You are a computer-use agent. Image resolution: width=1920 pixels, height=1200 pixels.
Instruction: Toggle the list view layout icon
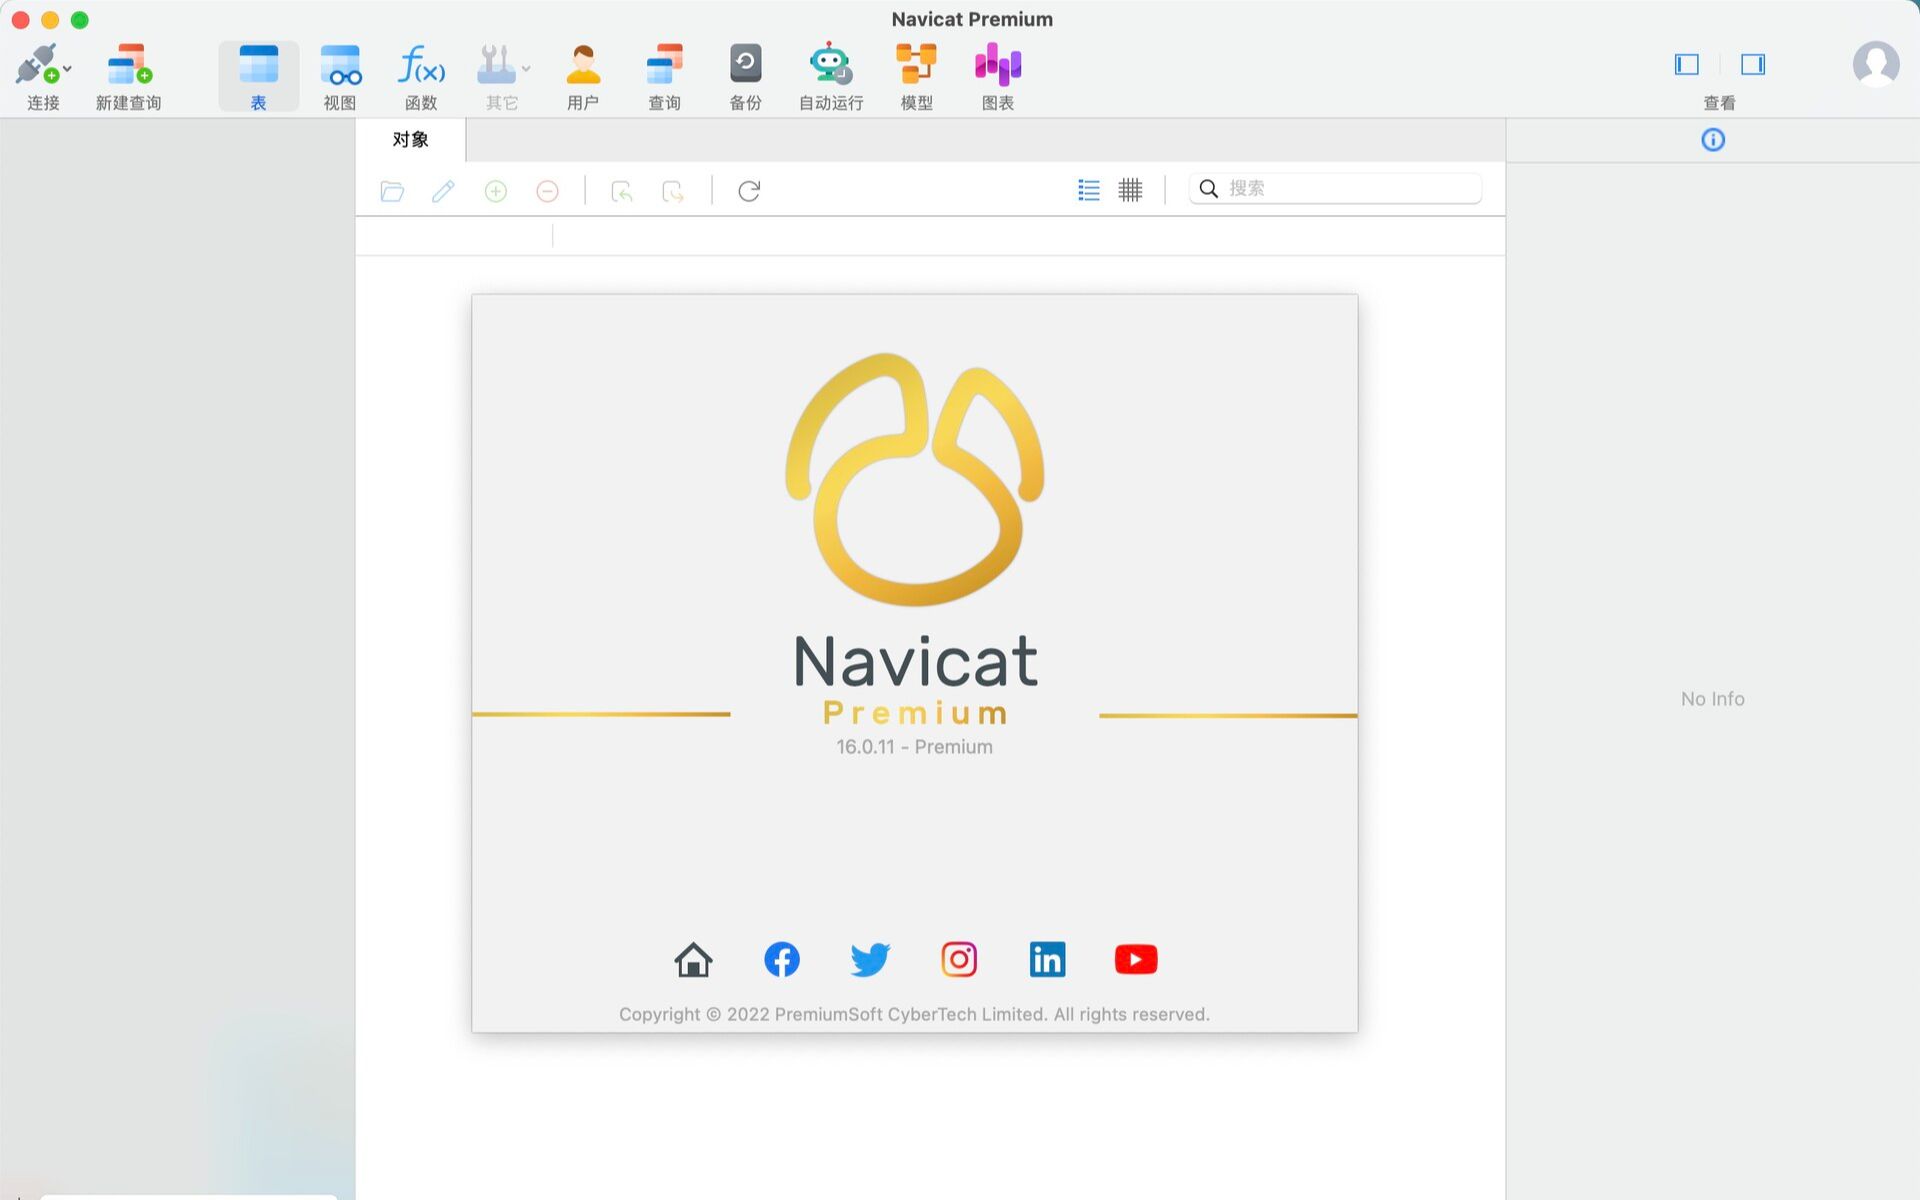[x=1089, y=189]
